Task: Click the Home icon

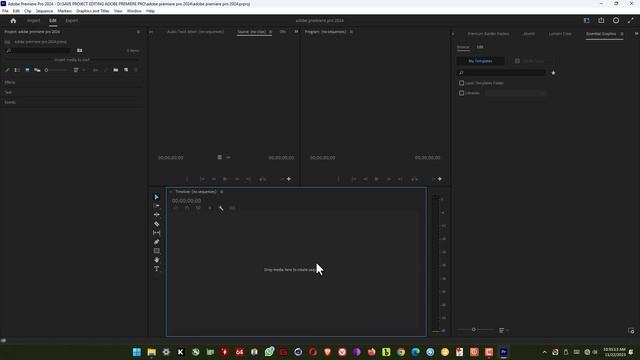Action: tap(13, 20)
